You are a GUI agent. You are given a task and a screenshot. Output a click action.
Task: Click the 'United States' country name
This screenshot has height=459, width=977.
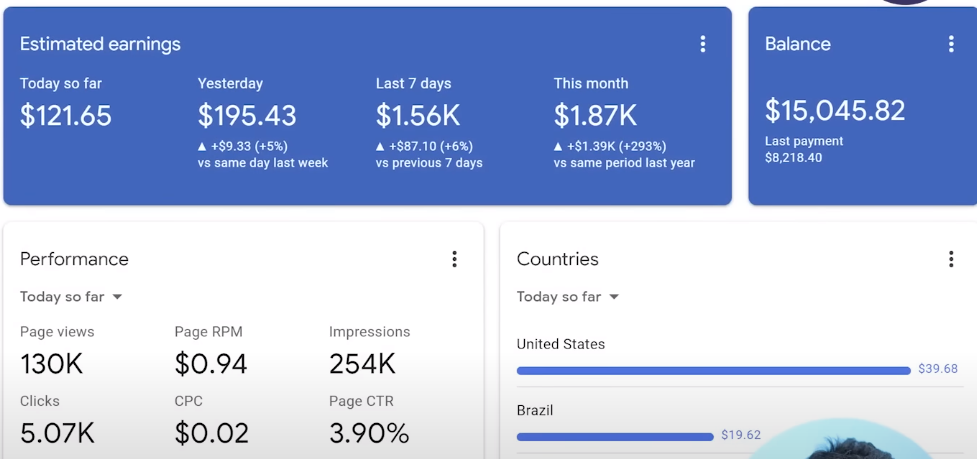561,344
